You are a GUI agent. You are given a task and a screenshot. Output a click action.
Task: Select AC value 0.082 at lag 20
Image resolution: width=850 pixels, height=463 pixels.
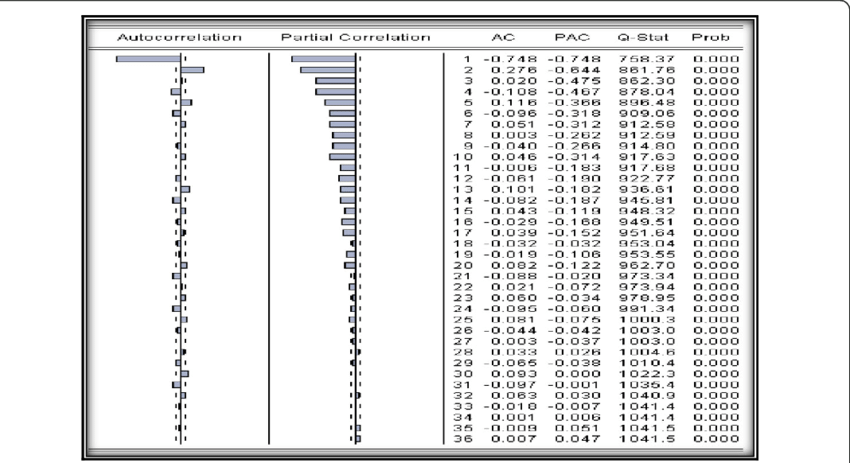pyautogui.click(x=514, y=265)
